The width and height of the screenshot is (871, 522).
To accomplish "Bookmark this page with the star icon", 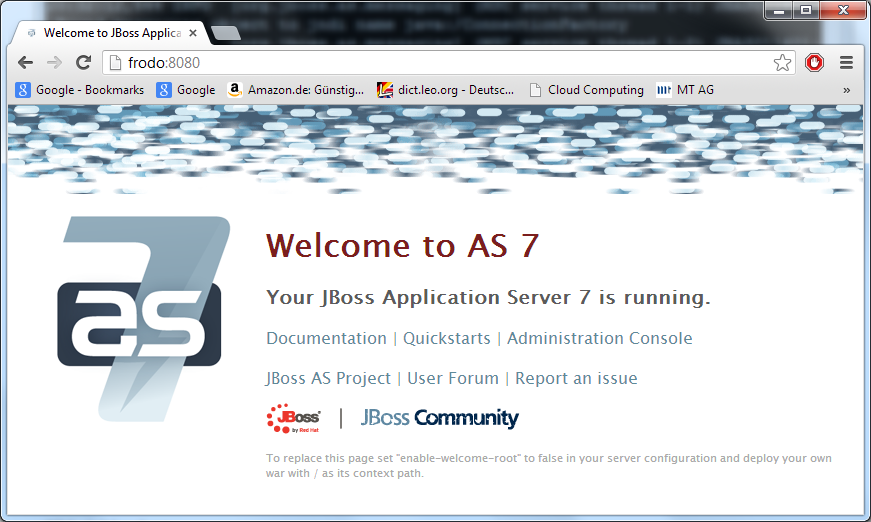I will tap(782, 63).
